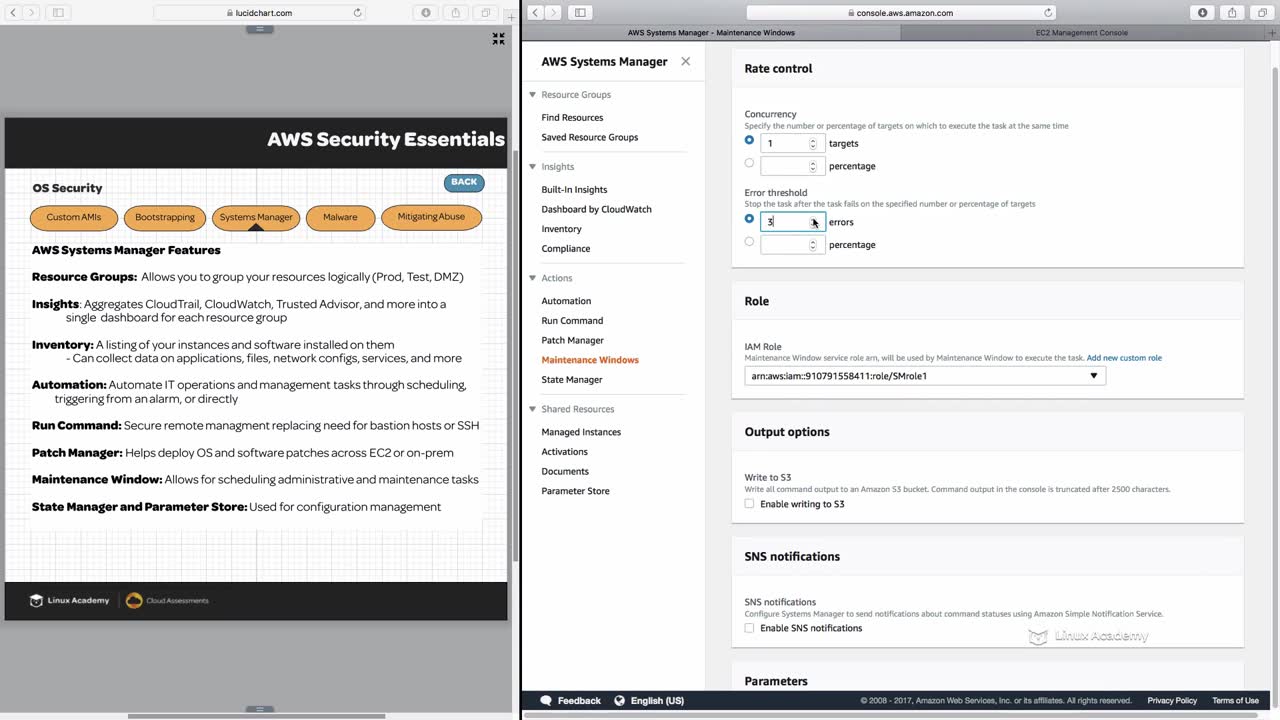Select Concurrency percentage radio button

point(749,163)
